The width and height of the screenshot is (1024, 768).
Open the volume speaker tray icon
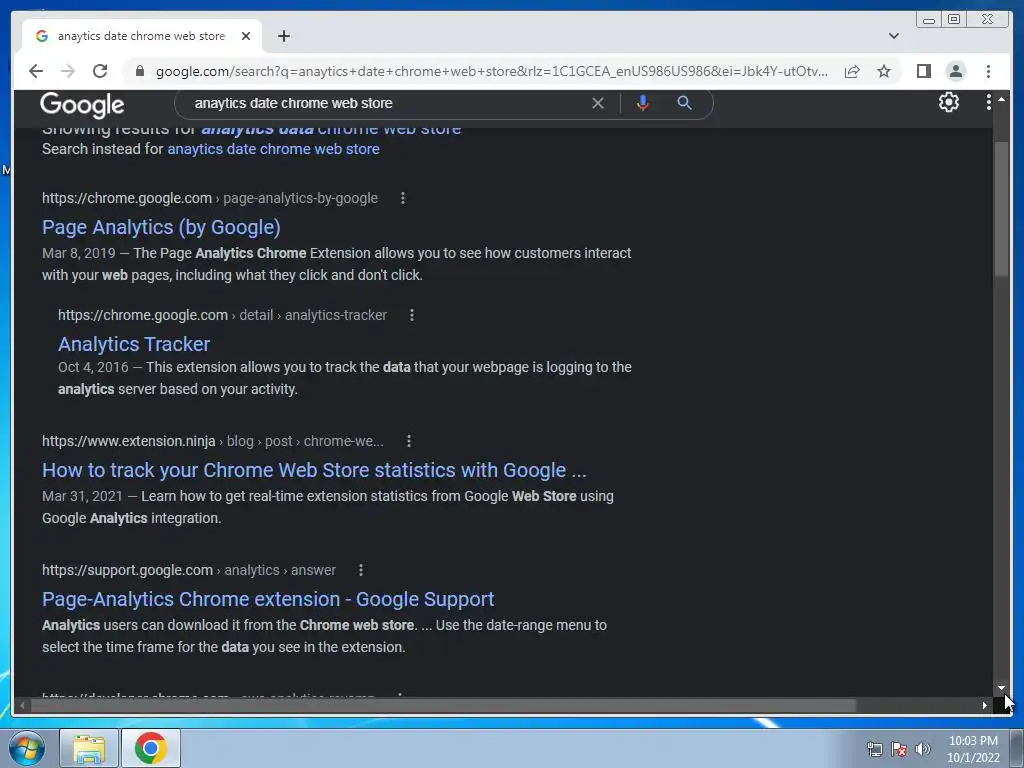[922, 749]
